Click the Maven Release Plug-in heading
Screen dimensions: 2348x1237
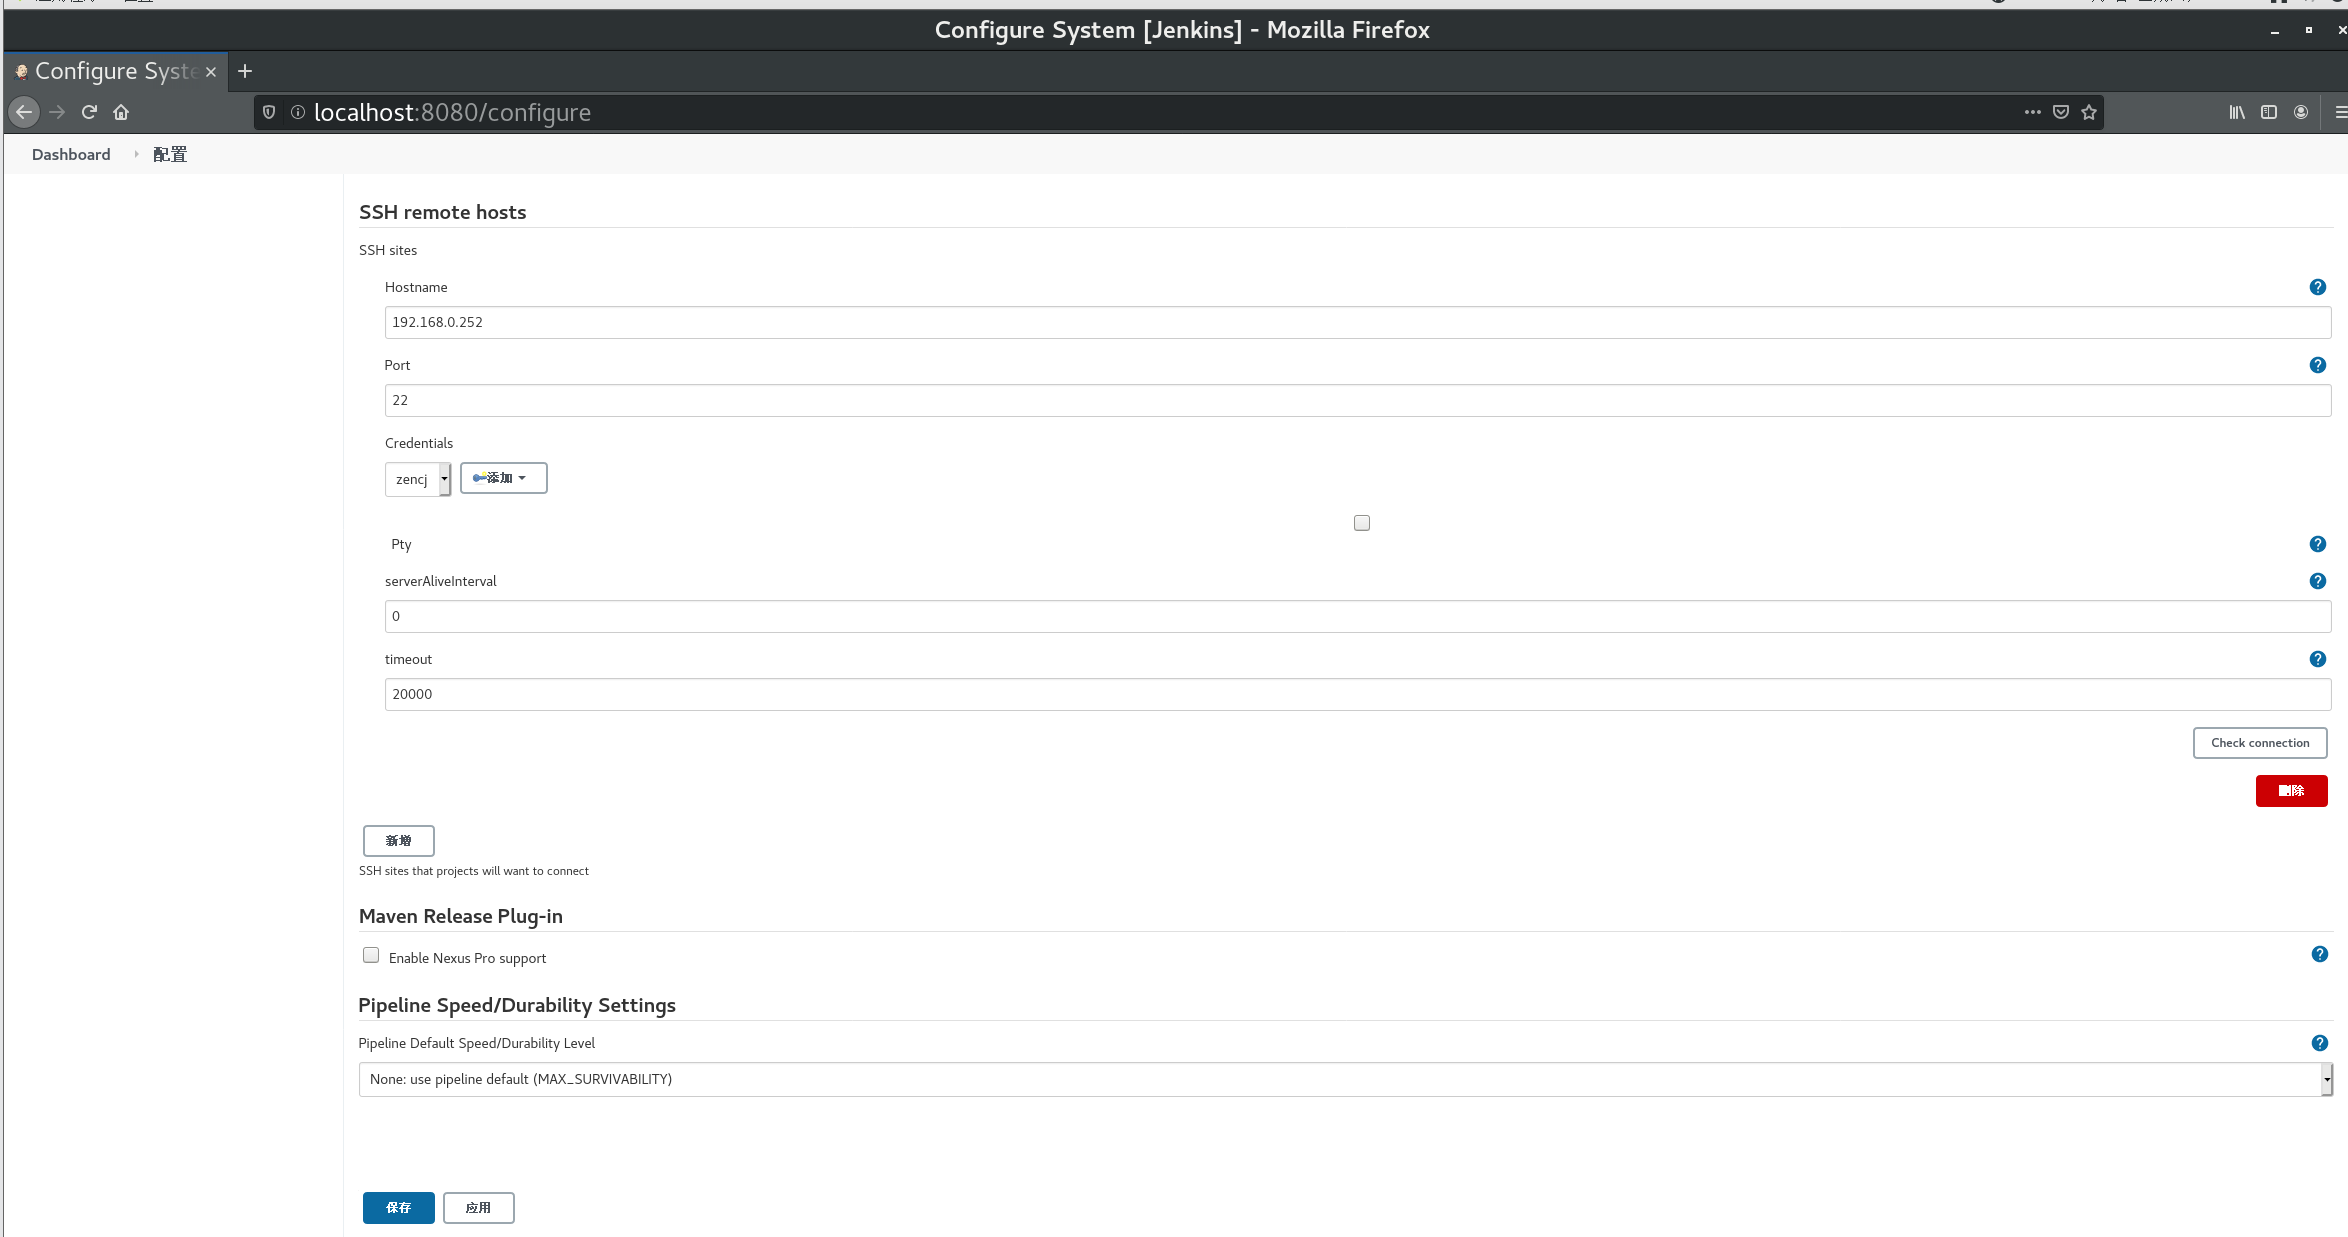(460, 916)
